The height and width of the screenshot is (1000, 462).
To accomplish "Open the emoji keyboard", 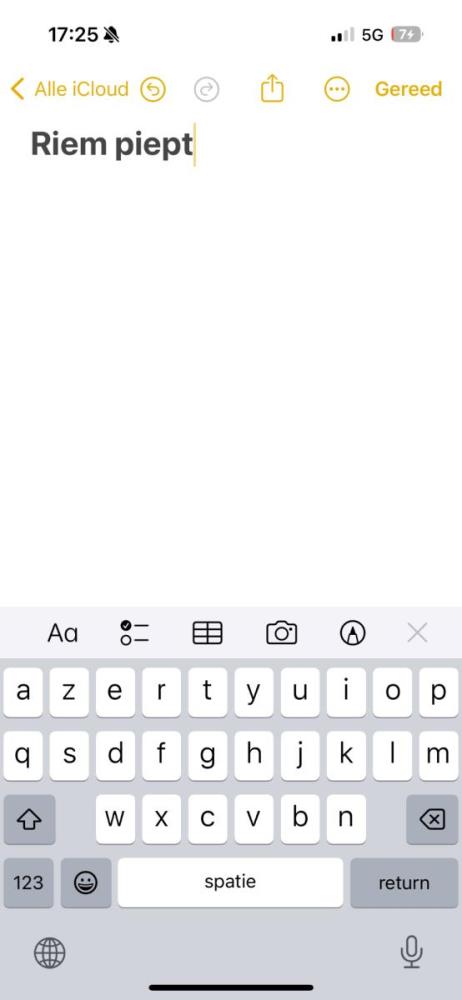I will pyautogui.click(x=86, y=883).
